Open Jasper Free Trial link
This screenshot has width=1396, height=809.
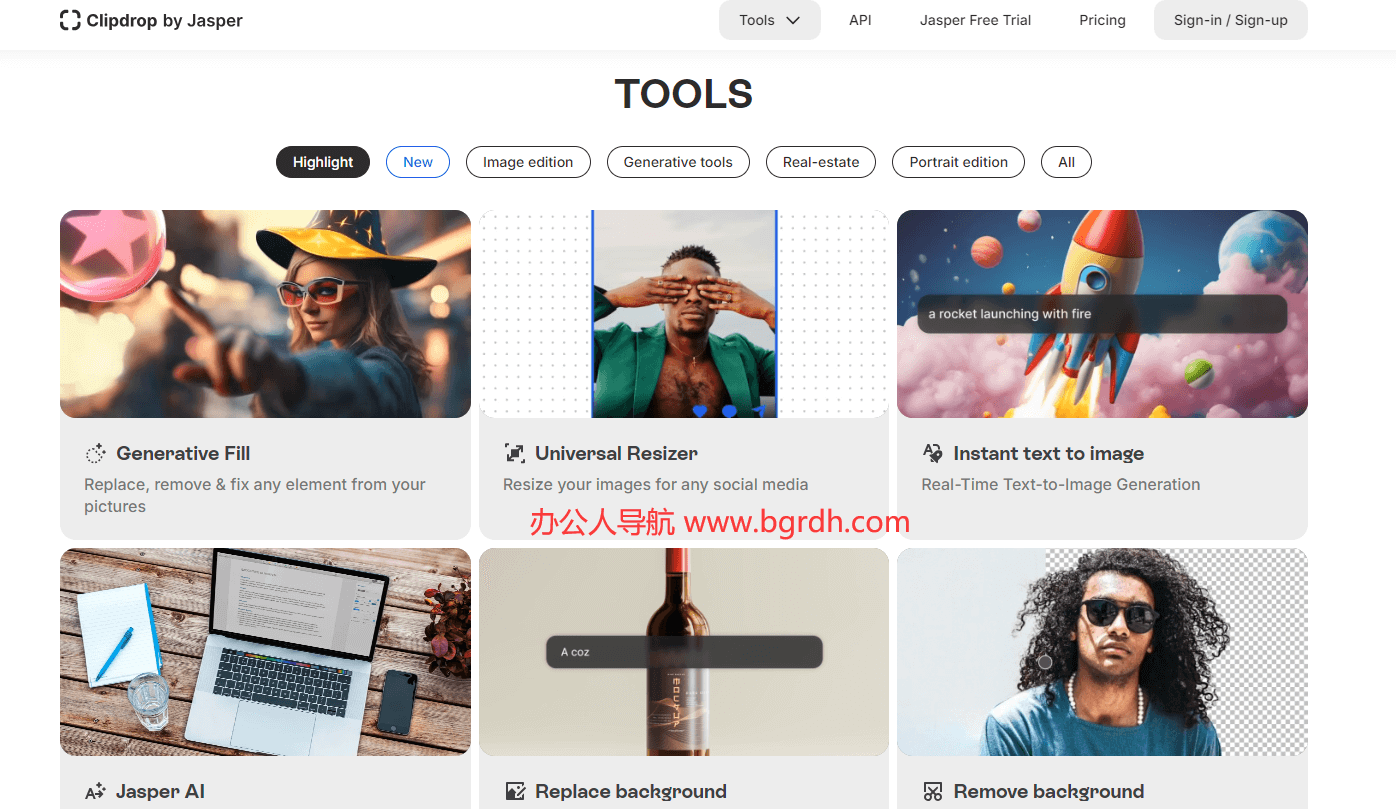pos(974,20)
